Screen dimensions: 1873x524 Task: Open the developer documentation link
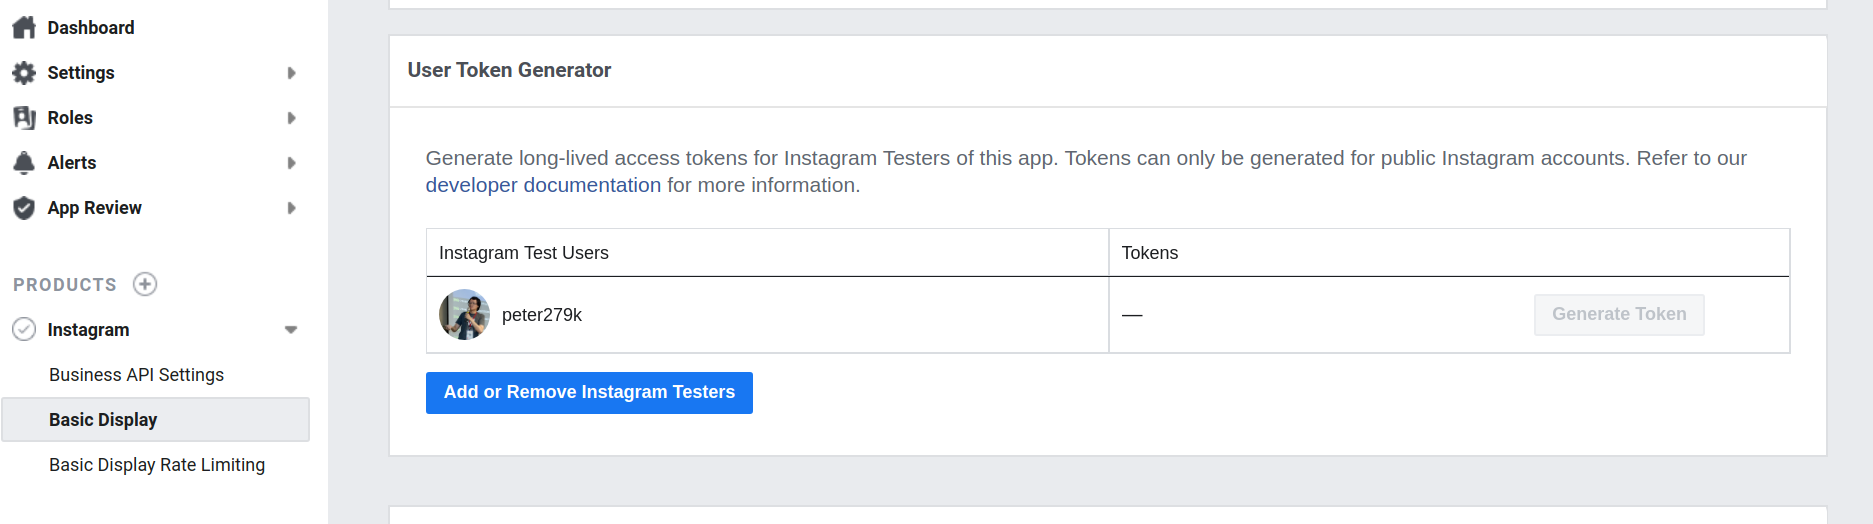pos(543,185)
